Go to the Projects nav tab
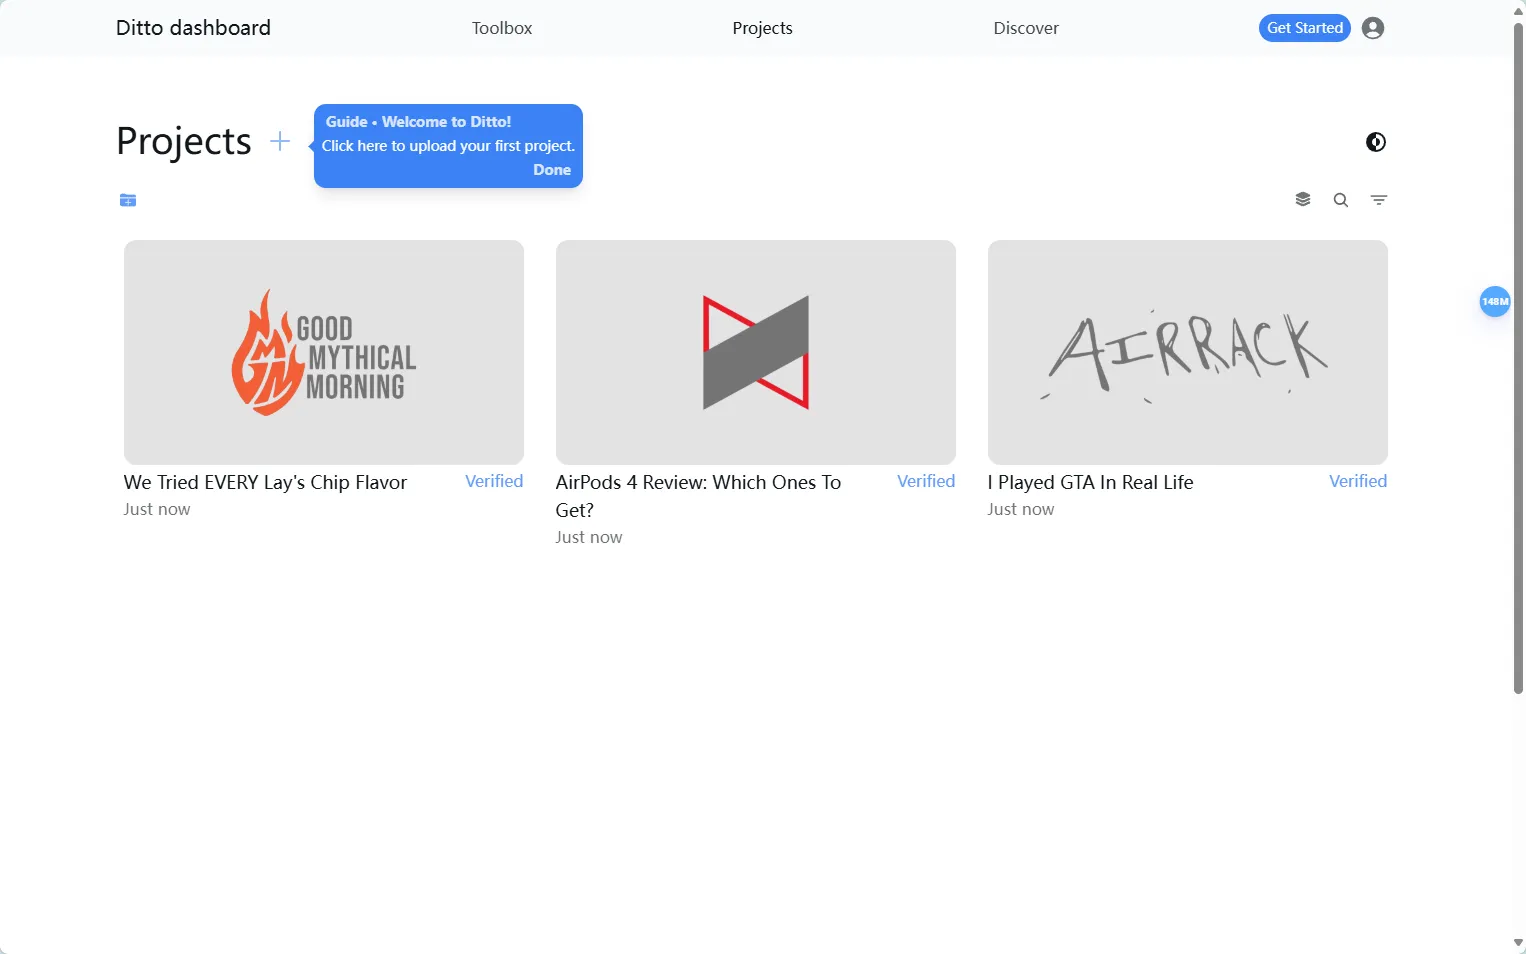Image resolution: width=1526 pixels, height=954 pixels. (762, 28)
